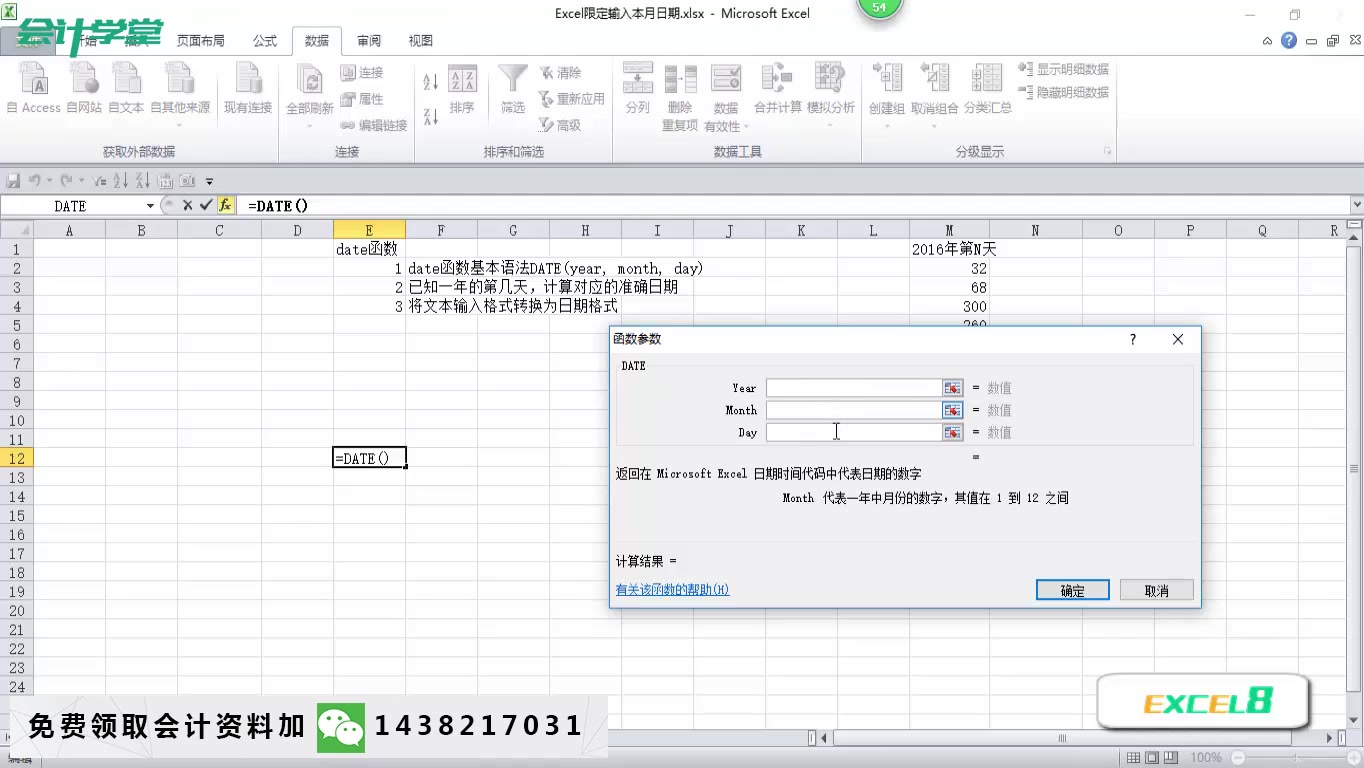The height and width of the screenshot is (768, 1364).
Task: Click the Insert Function fx button
Action: point(225,205)
